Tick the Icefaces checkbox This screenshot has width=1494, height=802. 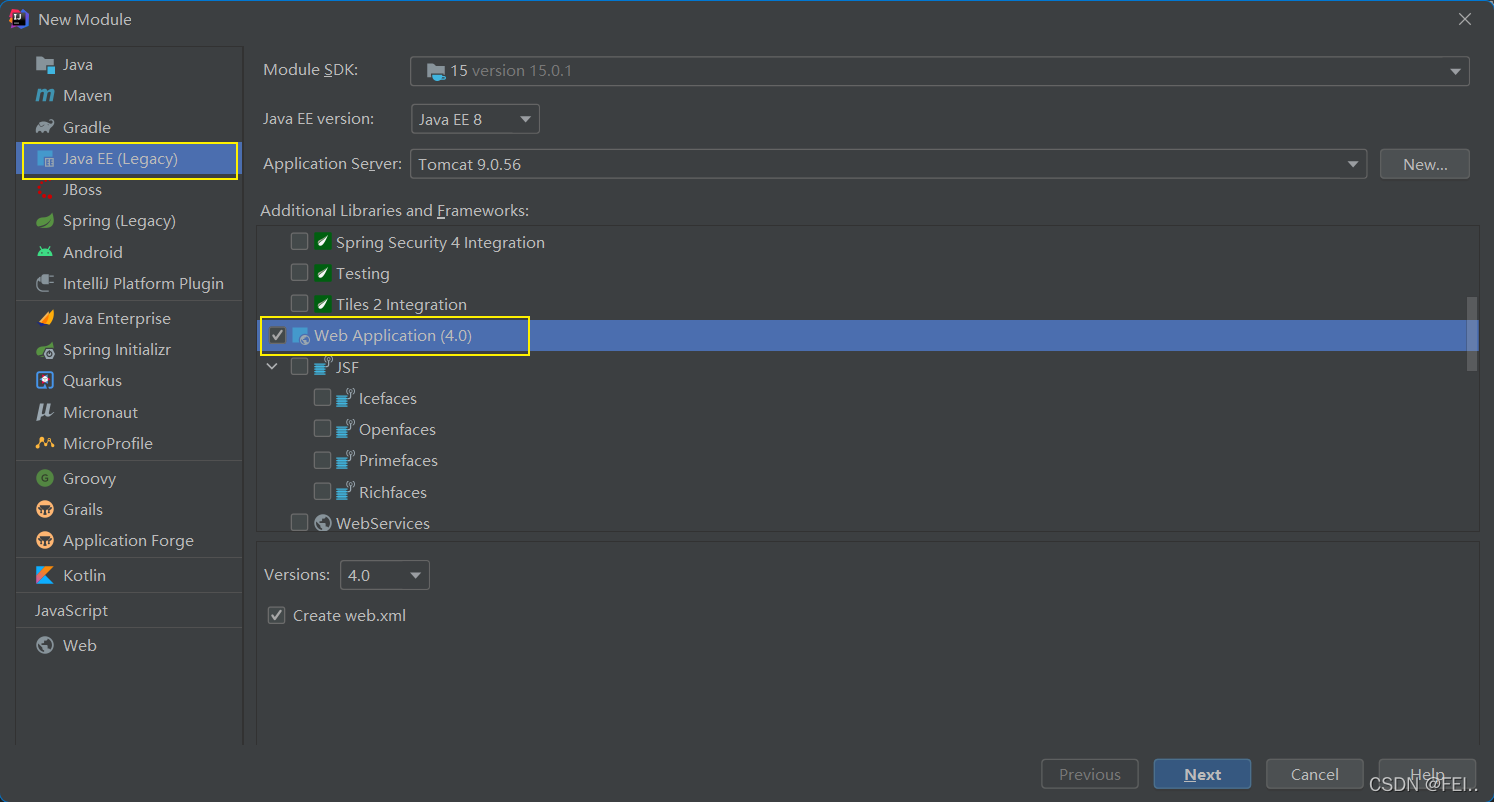pos(322,398)
